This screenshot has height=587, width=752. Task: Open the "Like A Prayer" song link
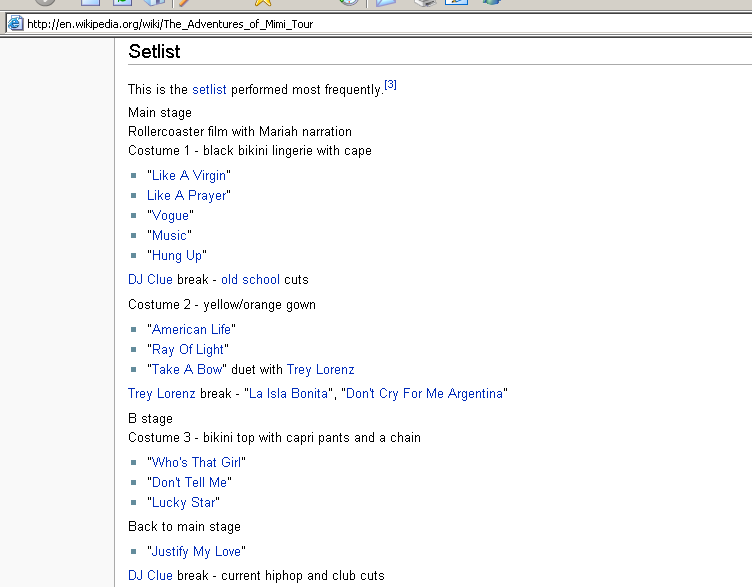coord(187,196)
